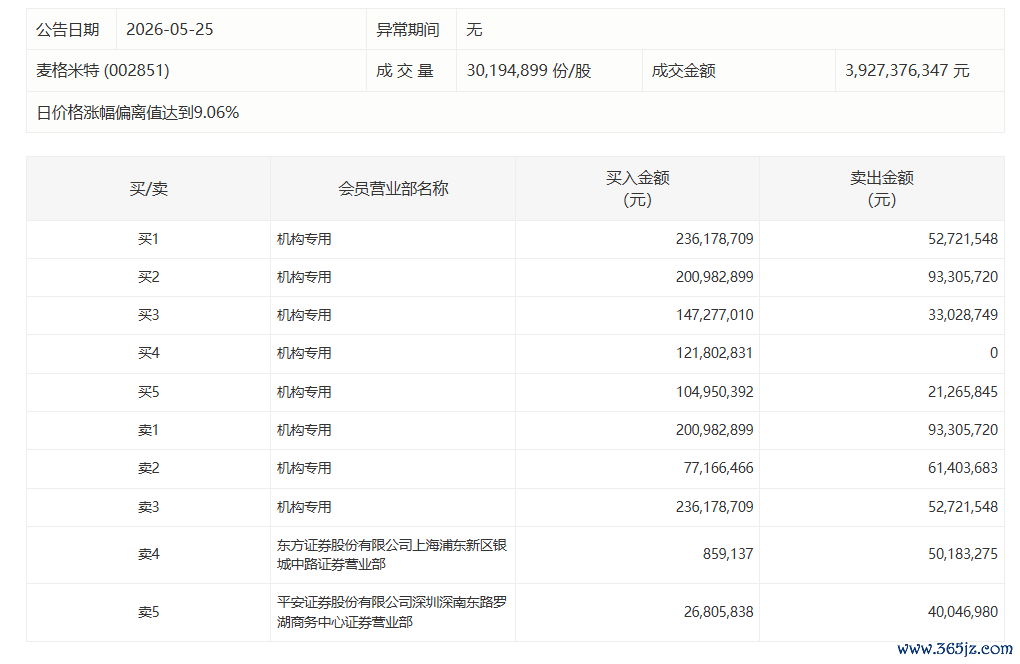Select the 买3 row label
Screen dimensions: 1020x664
point(148,315)
